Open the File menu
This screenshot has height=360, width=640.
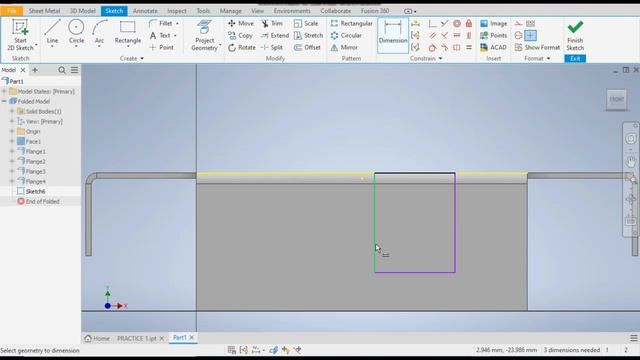11,11
